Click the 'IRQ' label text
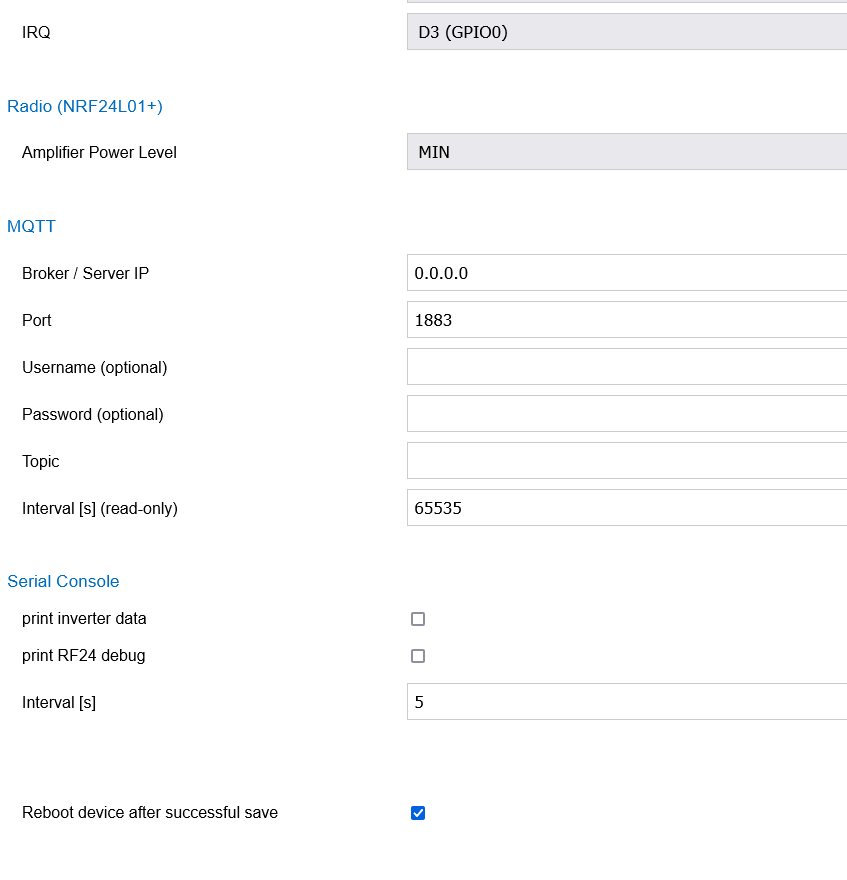 36,32
